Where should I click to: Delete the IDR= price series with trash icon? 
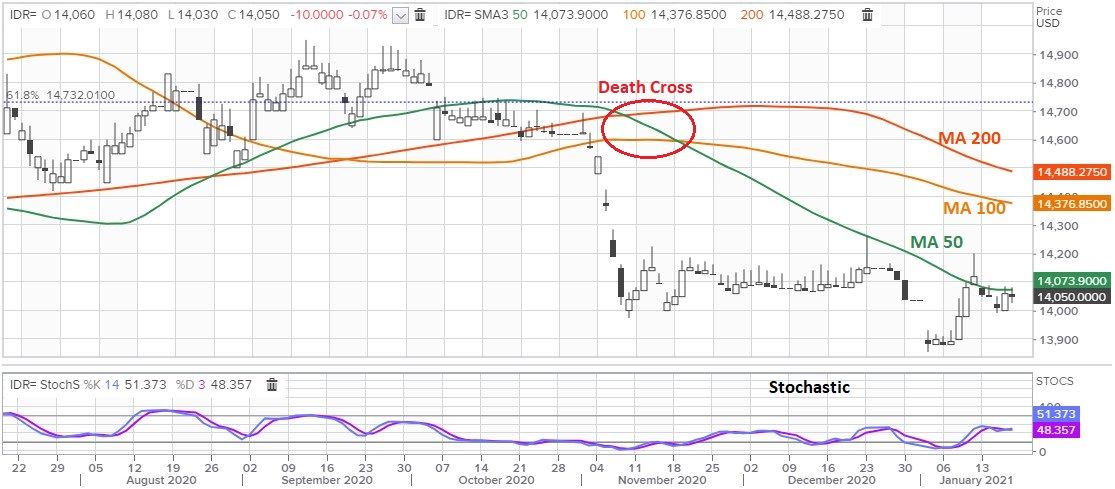[x=420, y=14]
